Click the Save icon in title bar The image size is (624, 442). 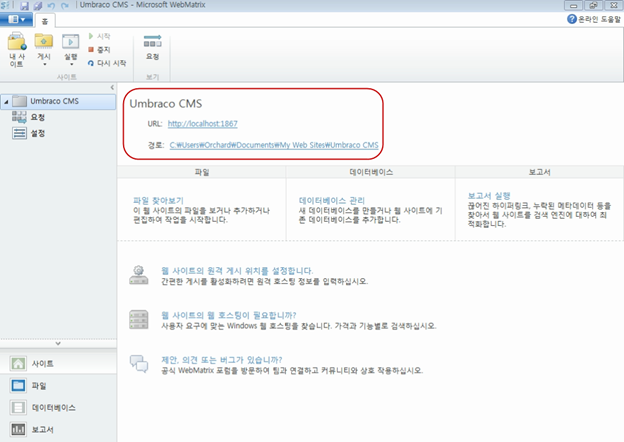point(24,6)
